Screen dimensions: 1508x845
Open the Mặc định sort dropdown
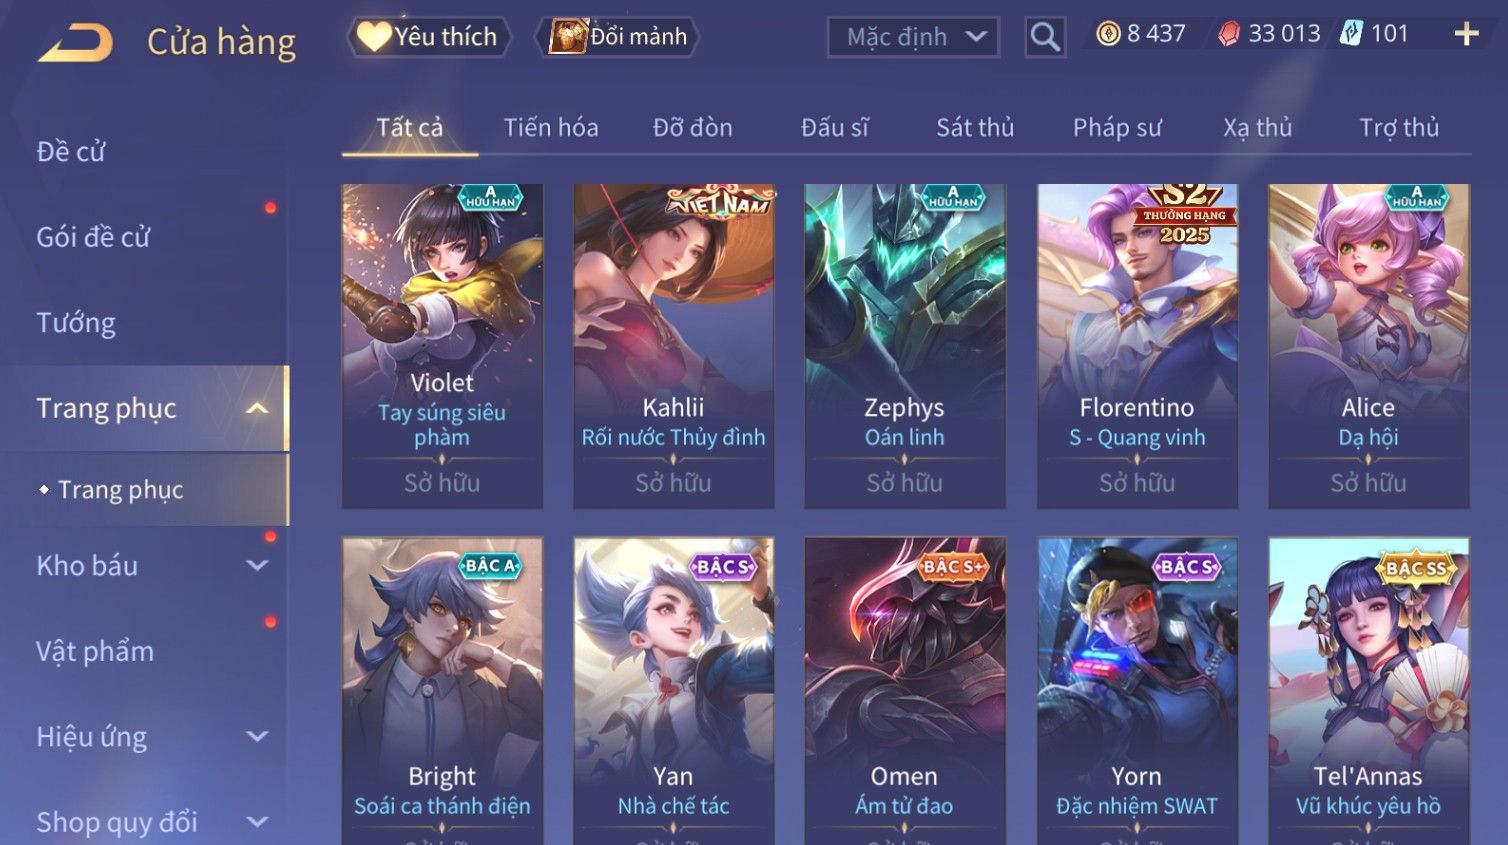[x=913, y=38]
